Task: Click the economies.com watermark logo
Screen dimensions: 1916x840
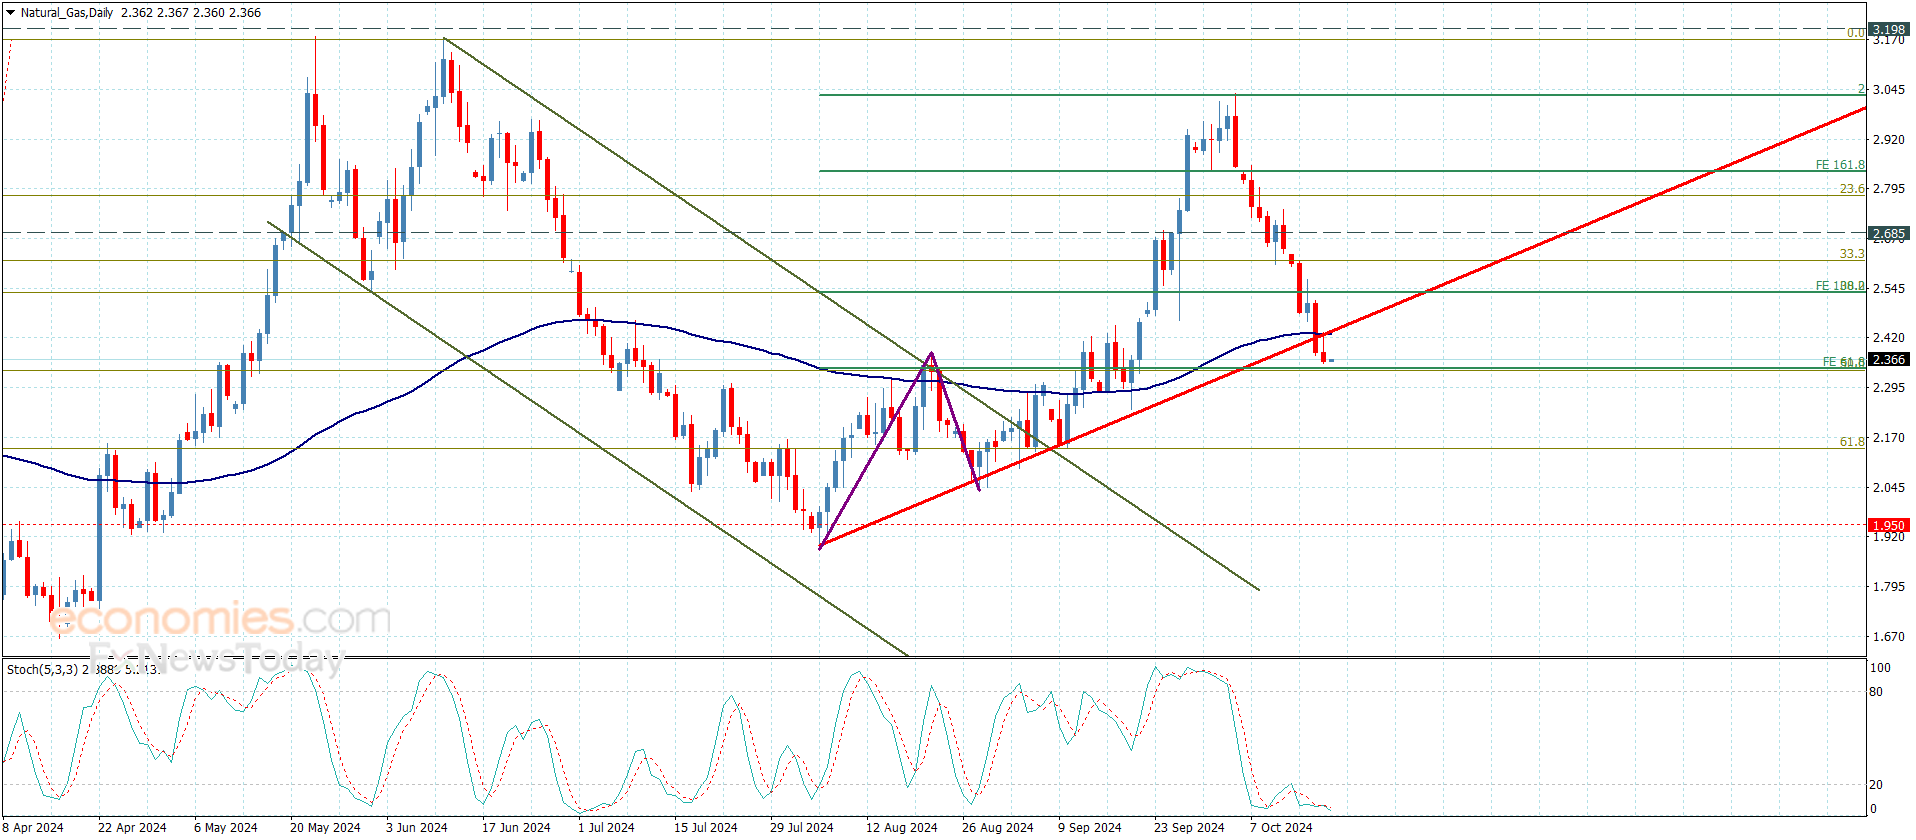Action: coord(220,619)
